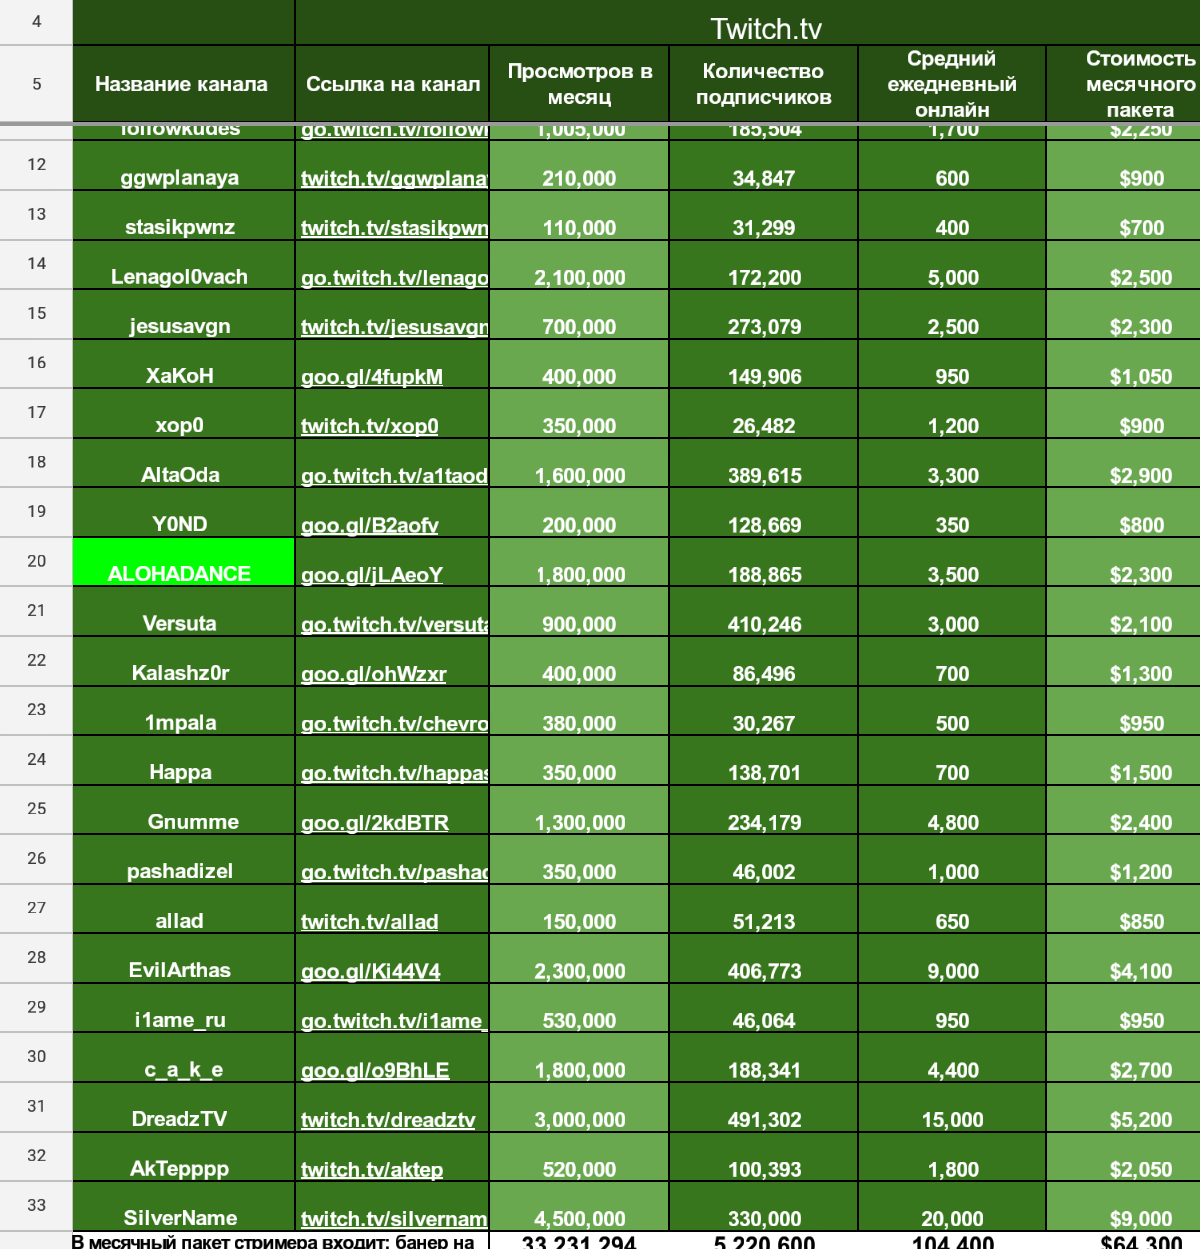Follow the AltaOda go.twitch.tv link
The image size is (1200, 1249).
point(394,476)
